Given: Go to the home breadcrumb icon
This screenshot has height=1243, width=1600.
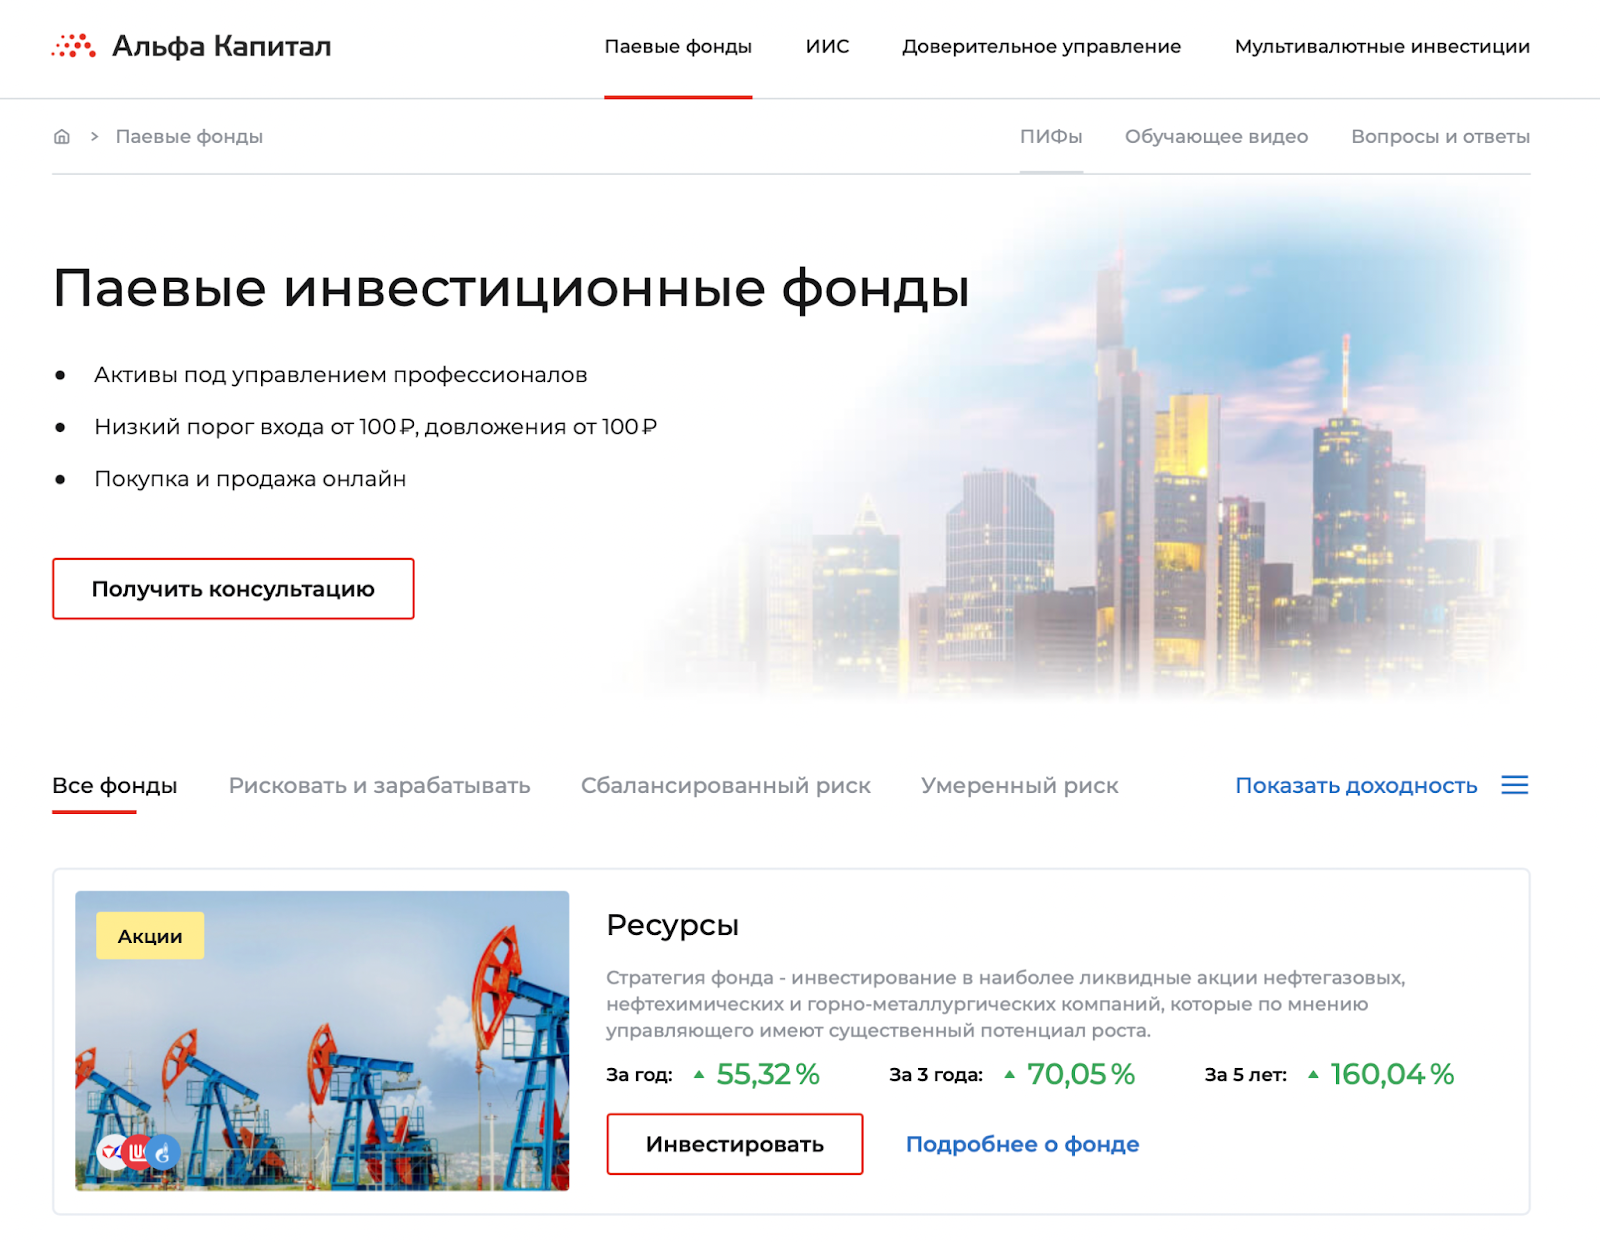Looking at the screenshot, I should 62,137.
